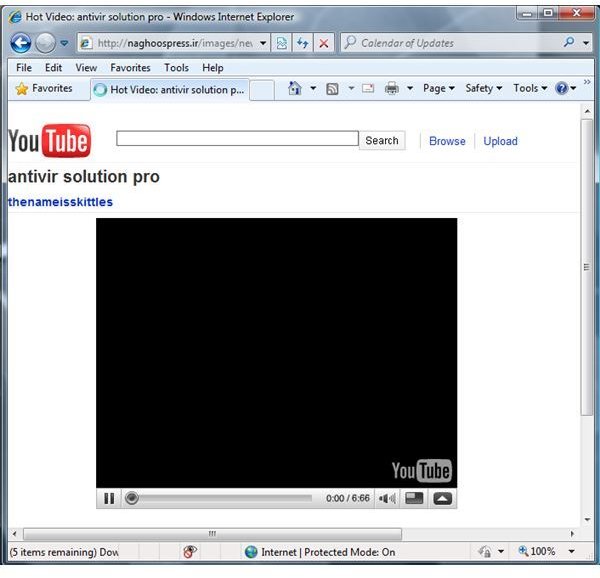Click the Home icon in command bar
This screenshot has height=578, width=600.
295,88
